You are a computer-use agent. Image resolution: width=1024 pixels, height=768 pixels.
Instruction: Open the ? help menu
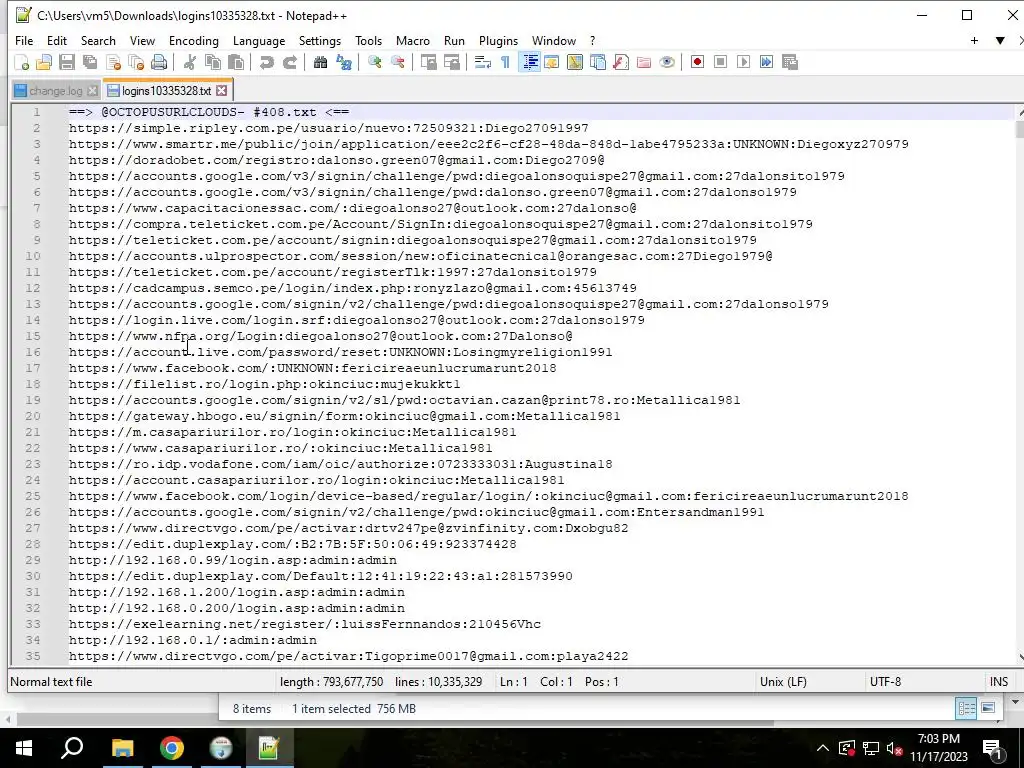592,40
